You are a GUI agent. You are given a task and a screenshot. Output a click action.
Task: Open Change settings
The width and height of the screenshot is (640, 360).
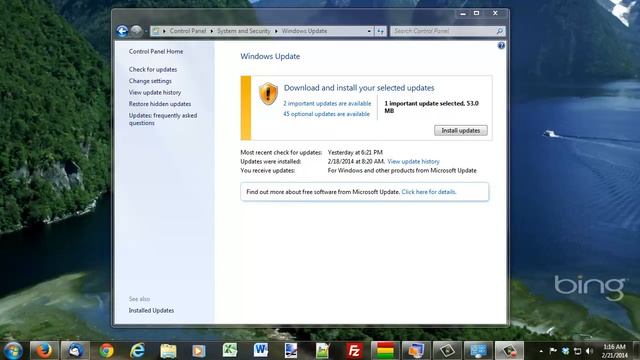(x=150, y=81)
